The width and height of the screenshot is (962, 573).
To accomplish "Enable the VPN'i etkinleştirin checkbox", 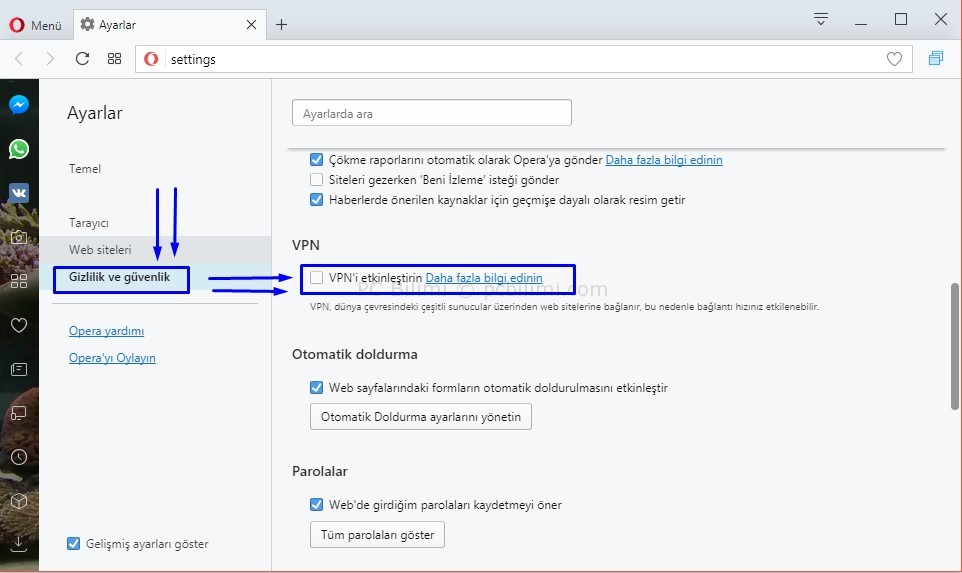I will [x=317, y=277].
